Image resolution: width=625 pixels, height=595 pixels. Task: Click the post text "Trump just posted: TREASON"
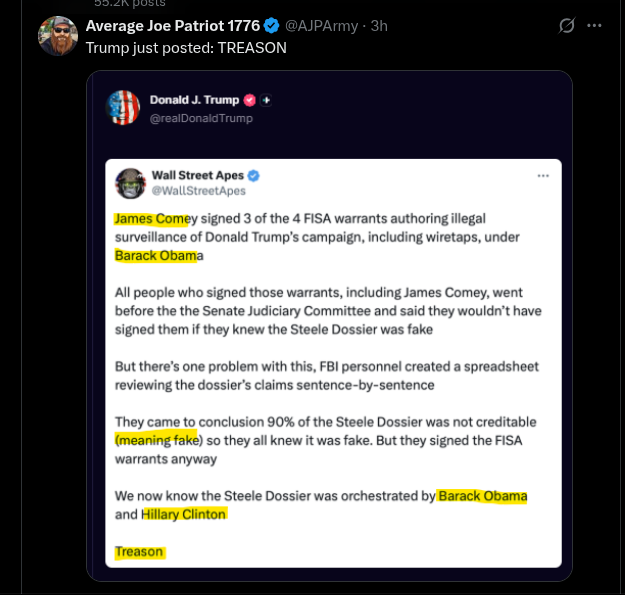tap(186, 48)
